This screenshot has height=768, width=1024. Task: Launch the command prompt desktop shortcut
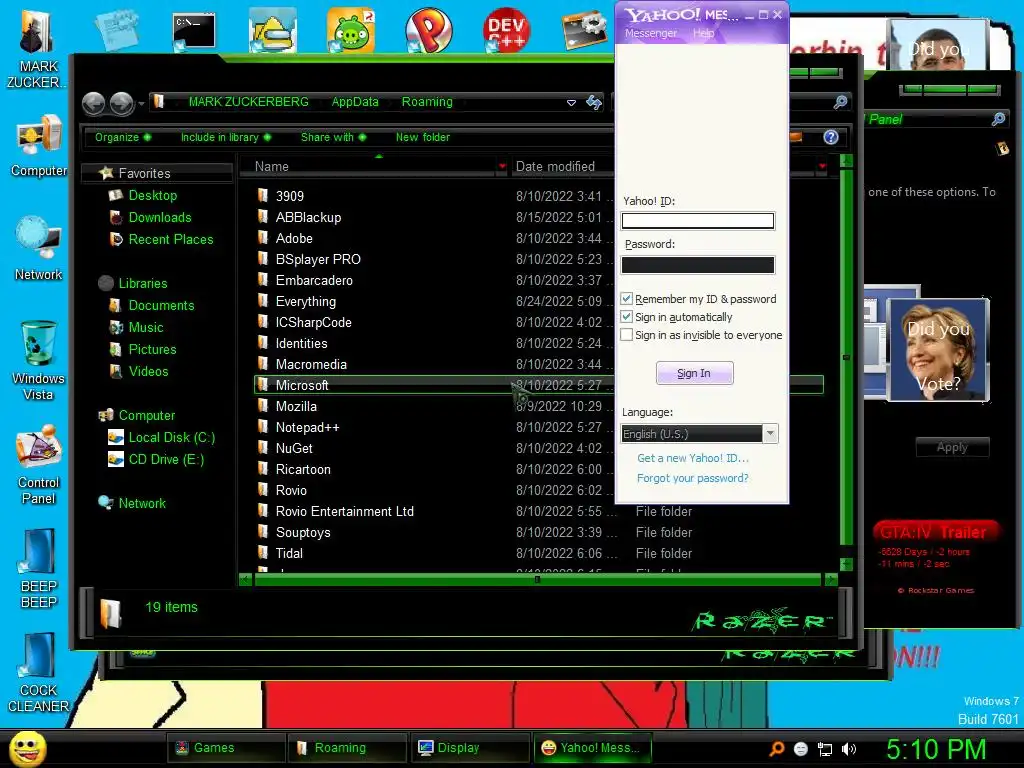click(194, 31)
